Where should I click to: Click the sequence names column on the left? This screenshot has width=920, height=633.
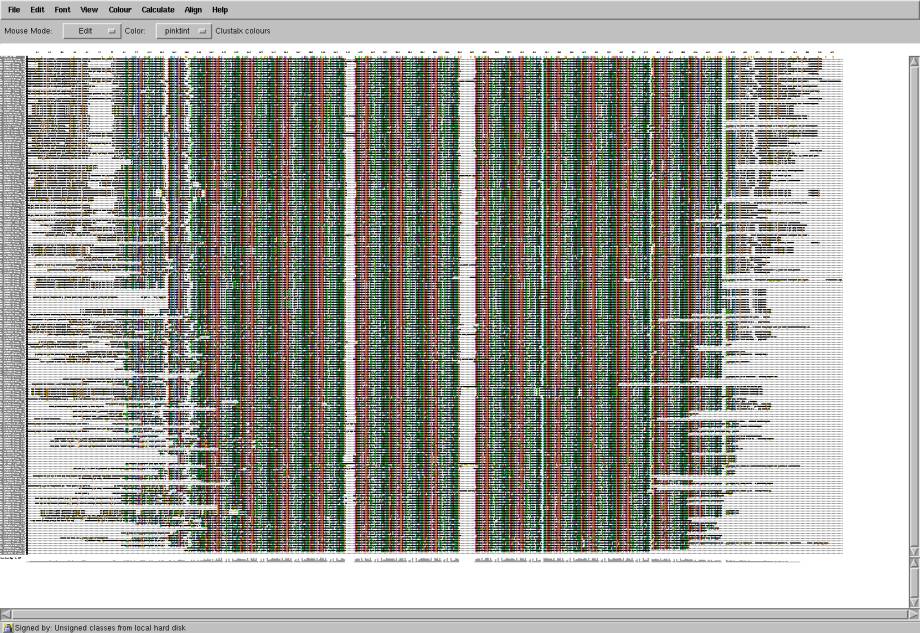[x=13, y=300]
